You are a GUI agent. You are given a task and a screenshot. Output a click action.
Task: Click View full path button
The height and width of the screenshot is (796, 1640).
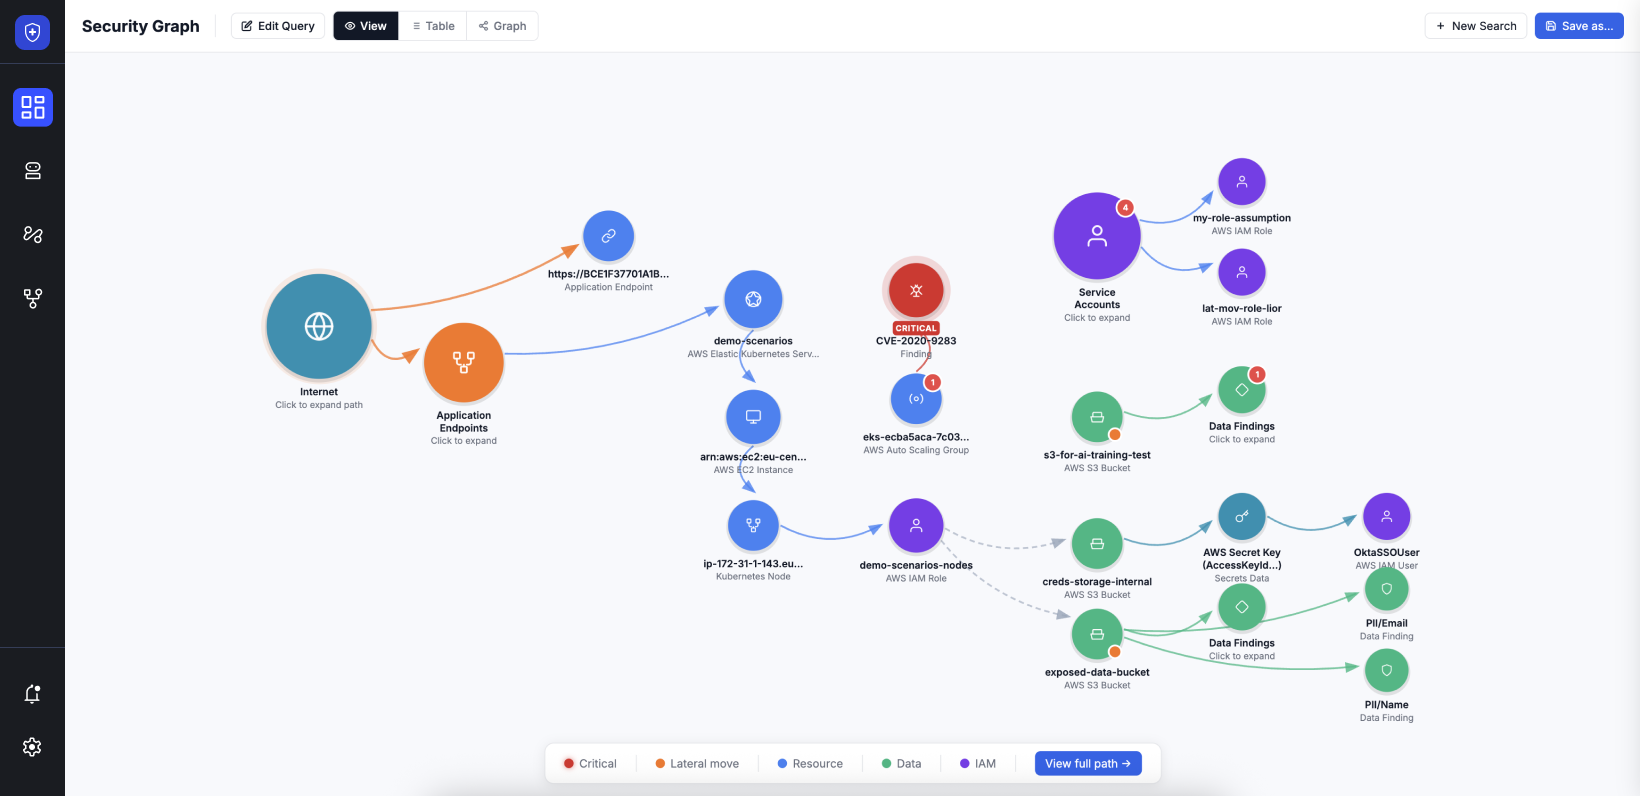point(1088,763)
